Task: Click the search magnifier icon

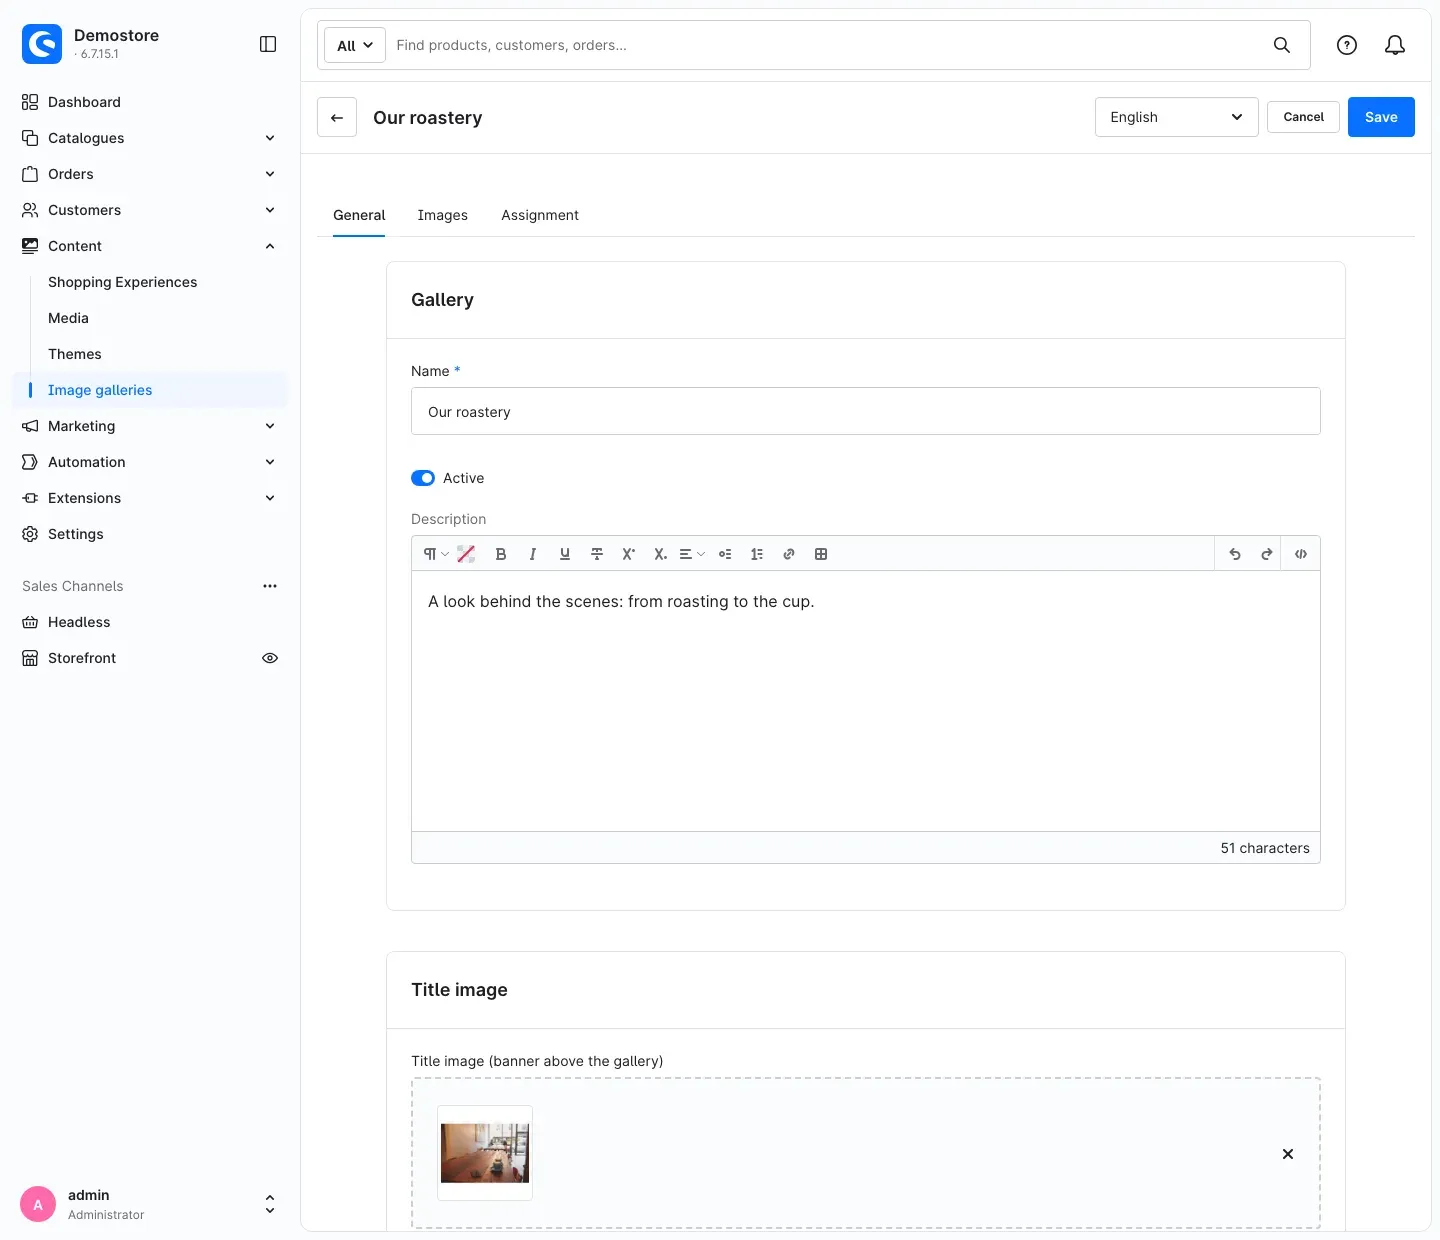Action: (x=1282, y=45)
